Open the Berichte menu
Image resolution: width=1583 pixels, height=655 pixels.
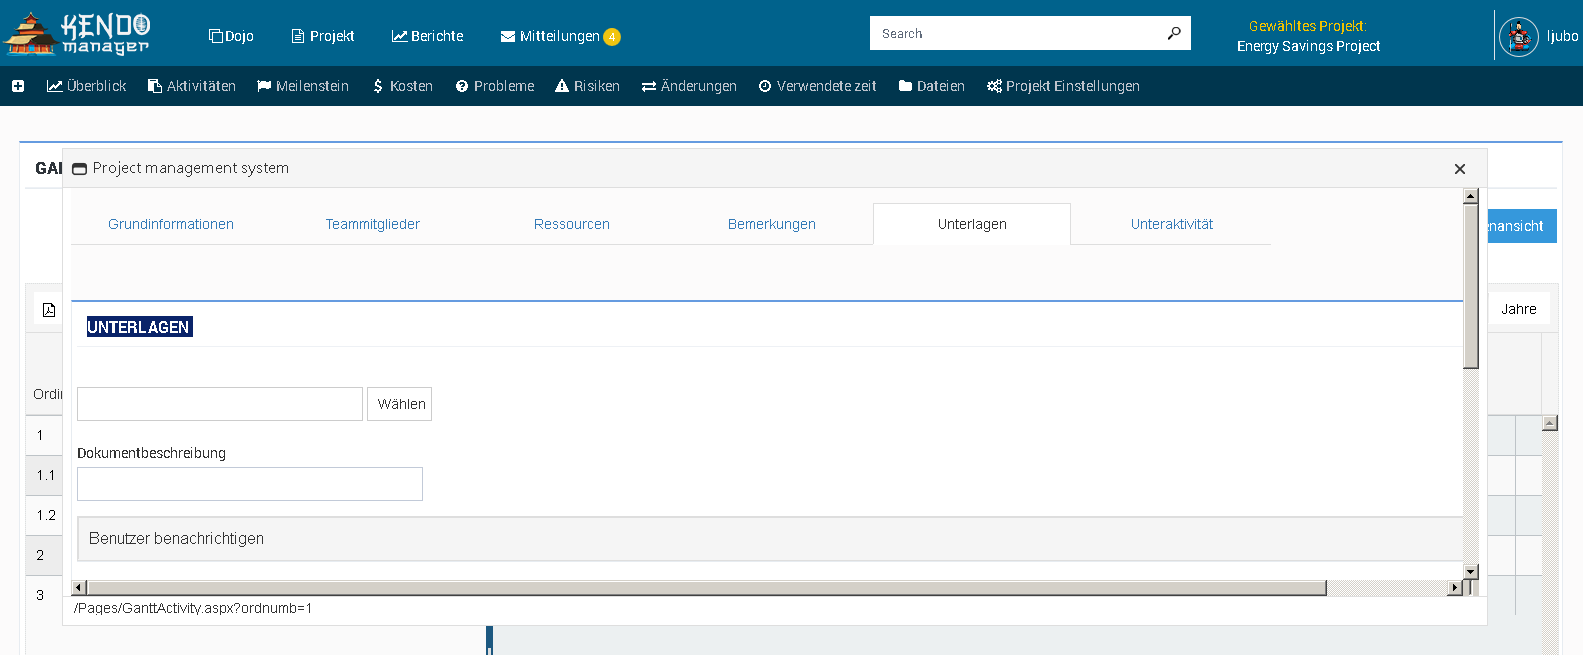pos(428,36)
